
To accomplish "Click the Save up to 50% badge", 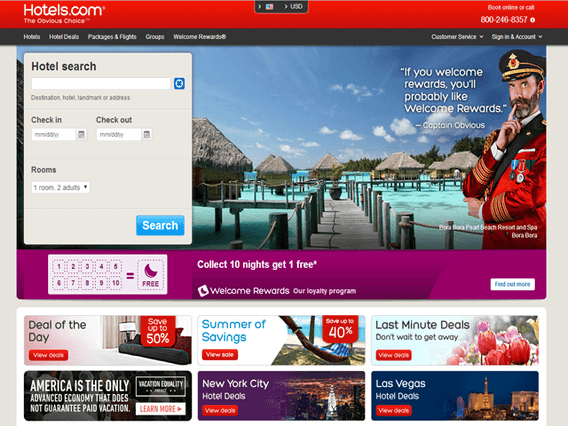I will click(x=158, y=331).
